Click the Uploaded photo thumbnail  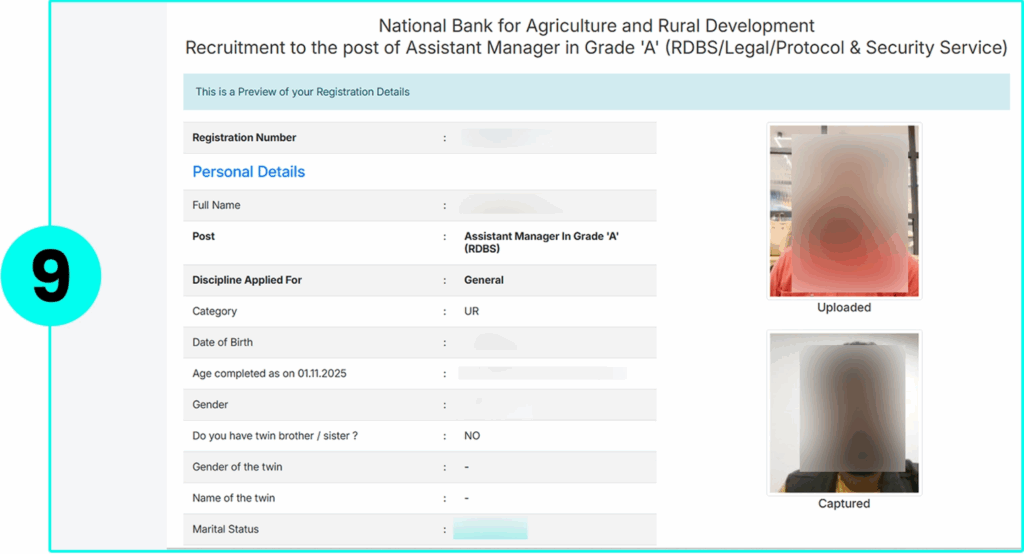(844, 211)
